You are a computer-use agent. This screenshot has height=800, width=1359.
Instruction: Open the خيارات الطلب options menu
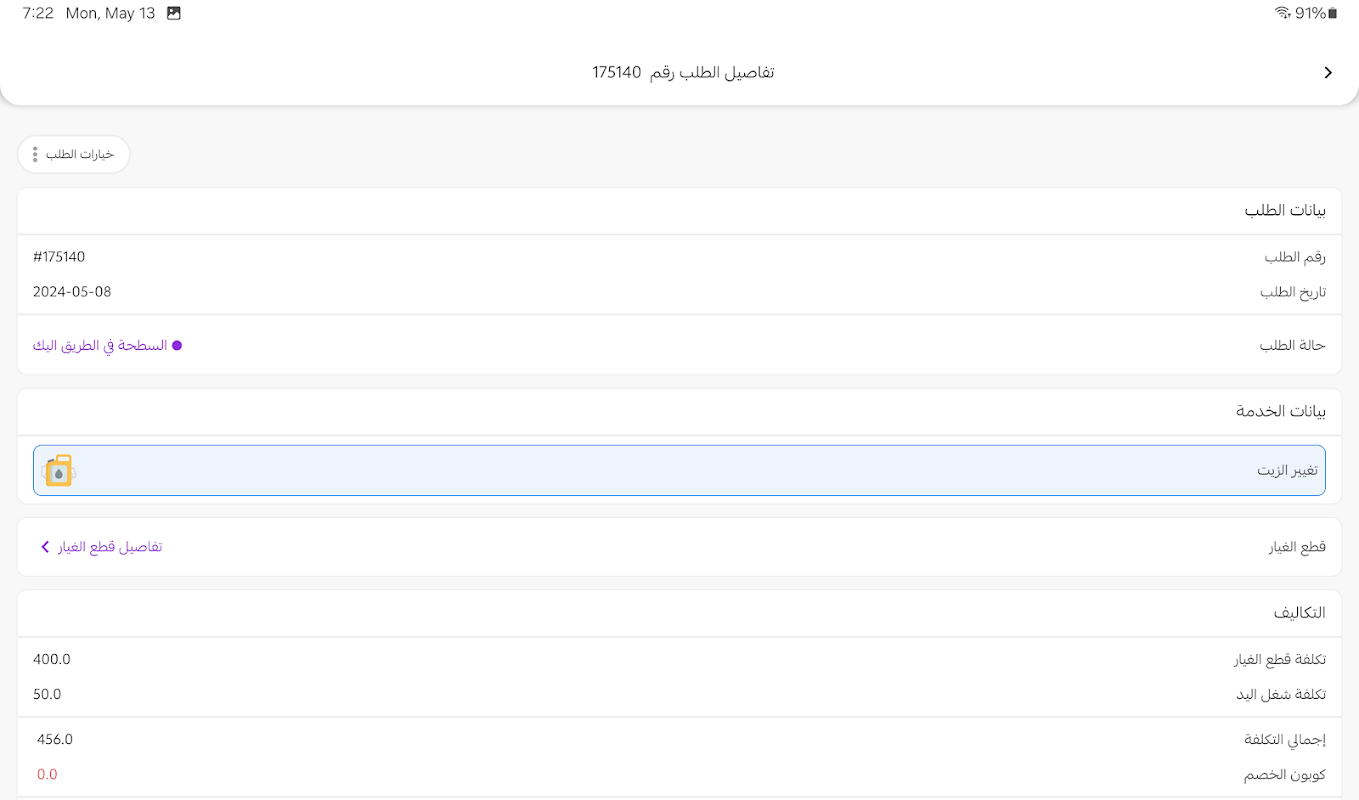(x=74, y=155)
